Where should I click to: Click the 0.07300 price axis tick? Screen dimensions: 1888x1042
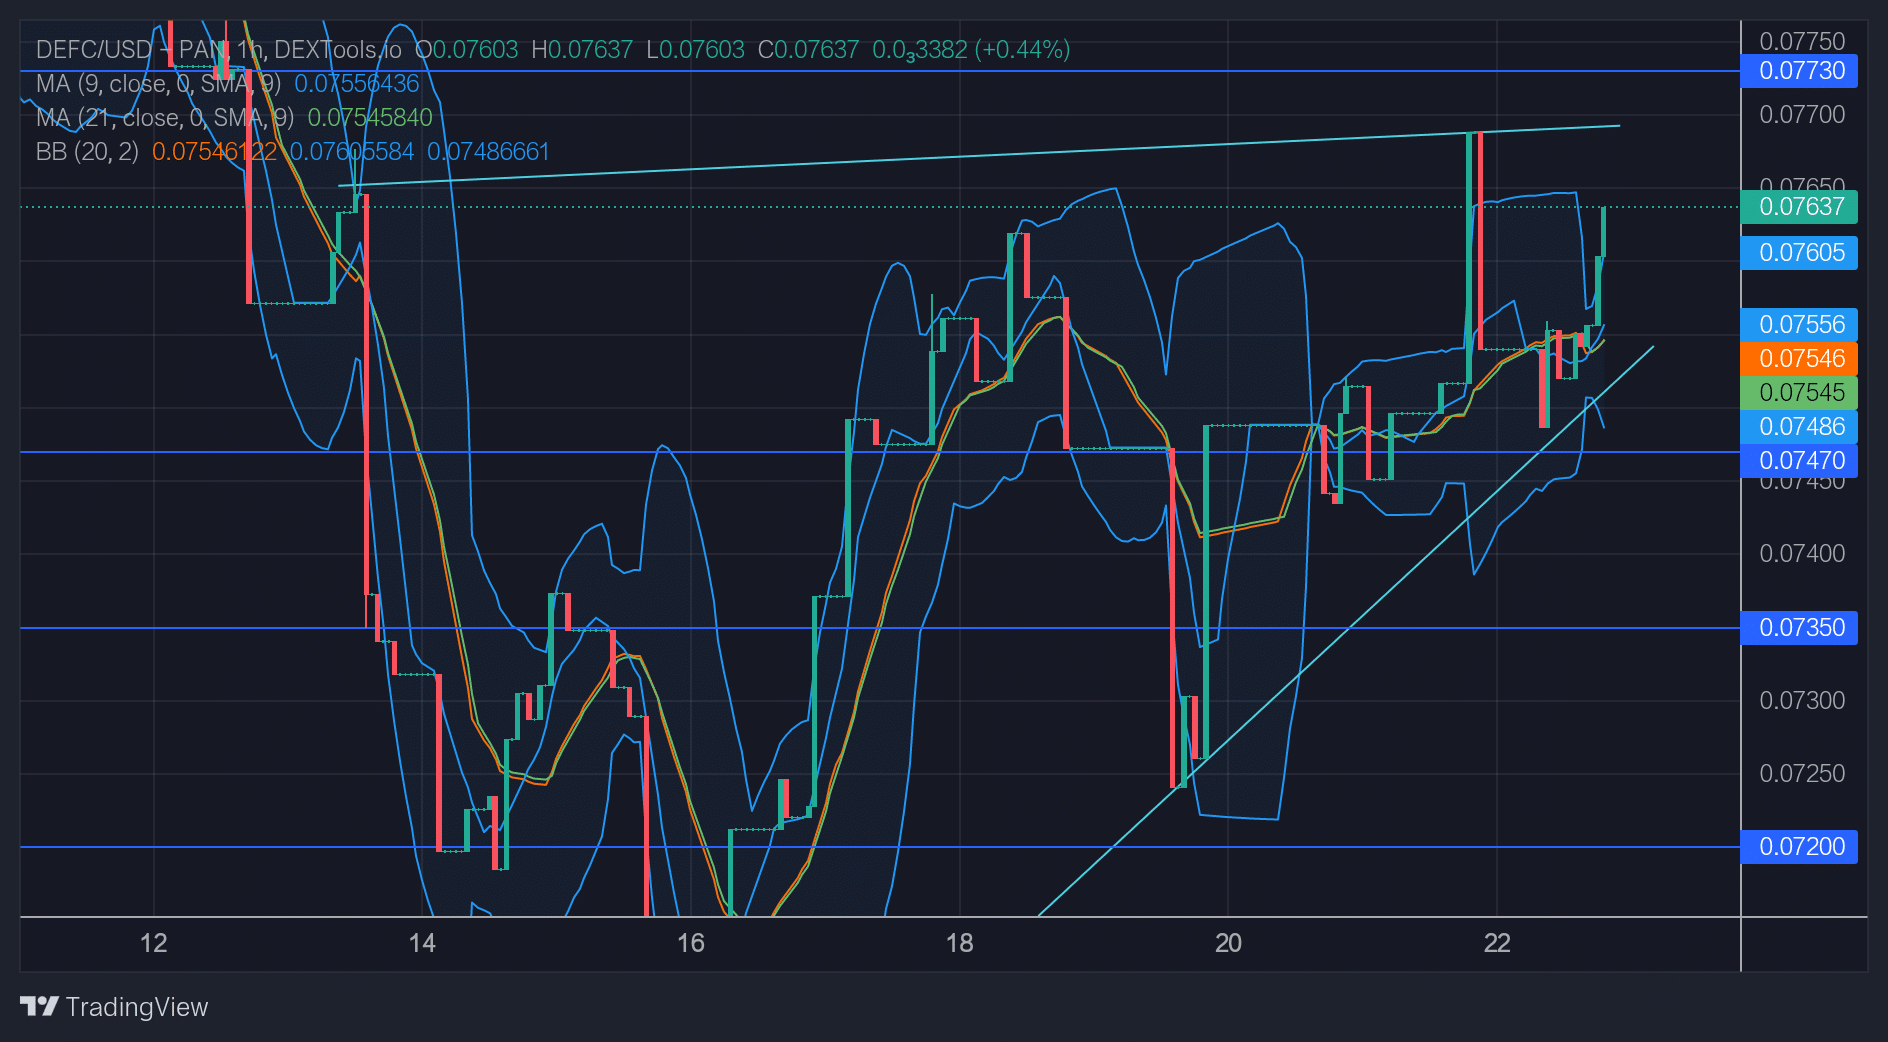point(1802,700)
